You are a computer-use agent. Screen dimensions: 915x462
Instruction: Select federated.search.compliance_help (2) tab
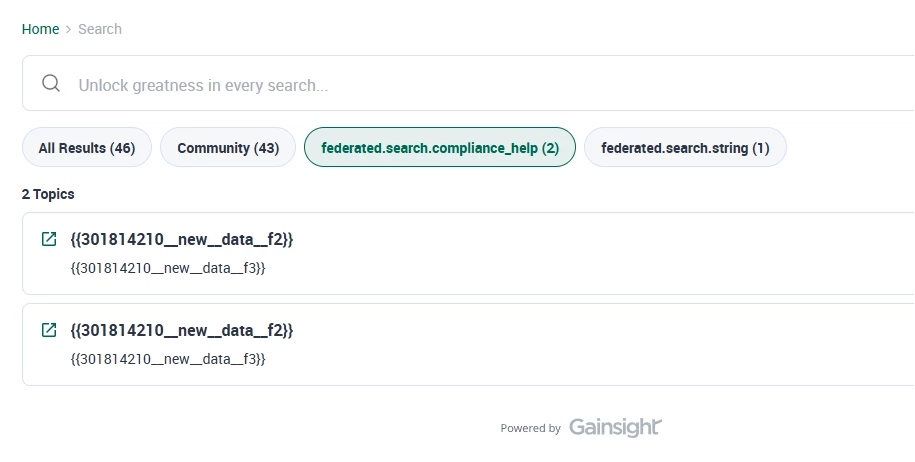pyautogui.click(x=440, y=148)
